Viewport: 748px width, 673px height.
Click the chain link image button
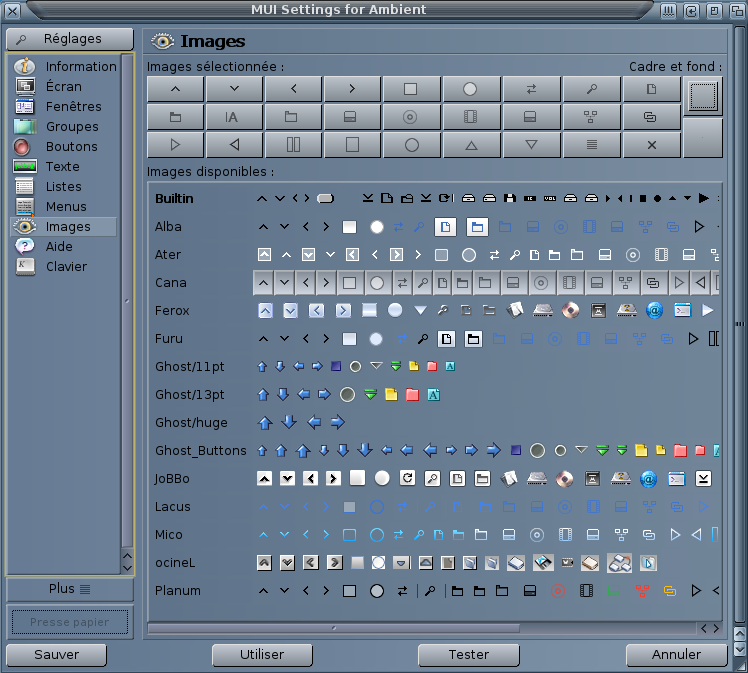coord(651,117)
